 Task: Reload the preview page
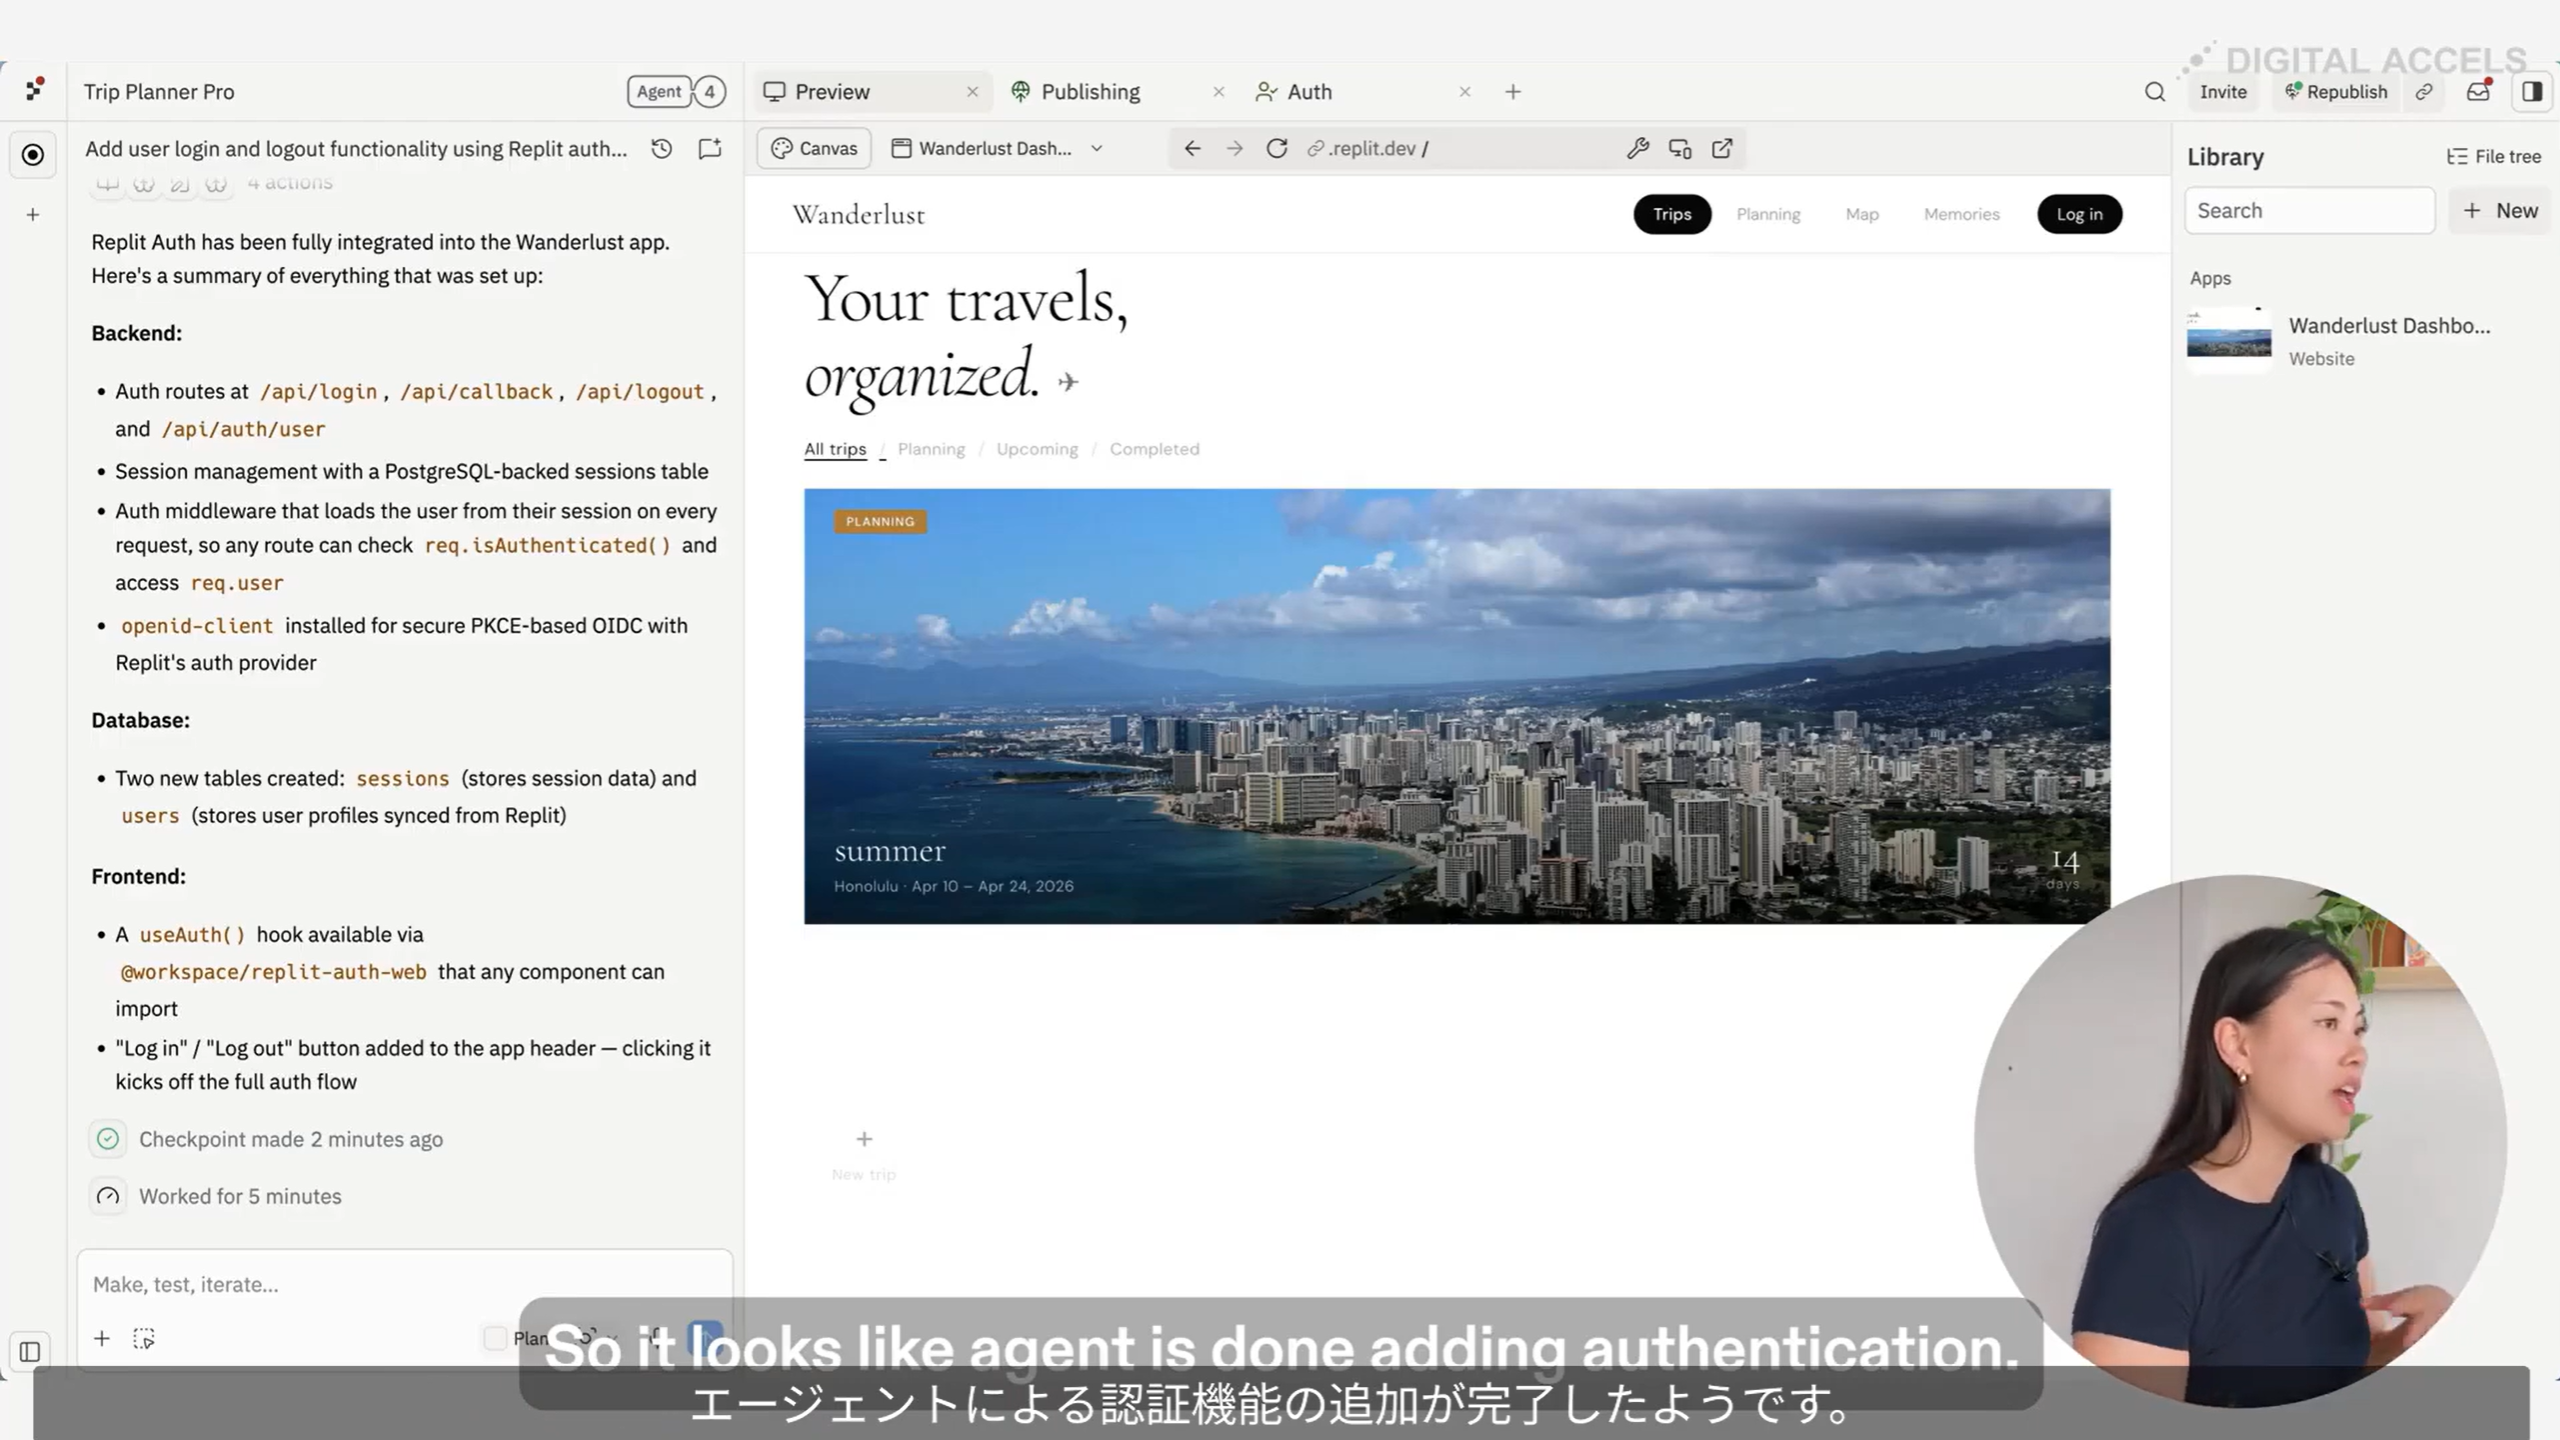pos(1277,148)
